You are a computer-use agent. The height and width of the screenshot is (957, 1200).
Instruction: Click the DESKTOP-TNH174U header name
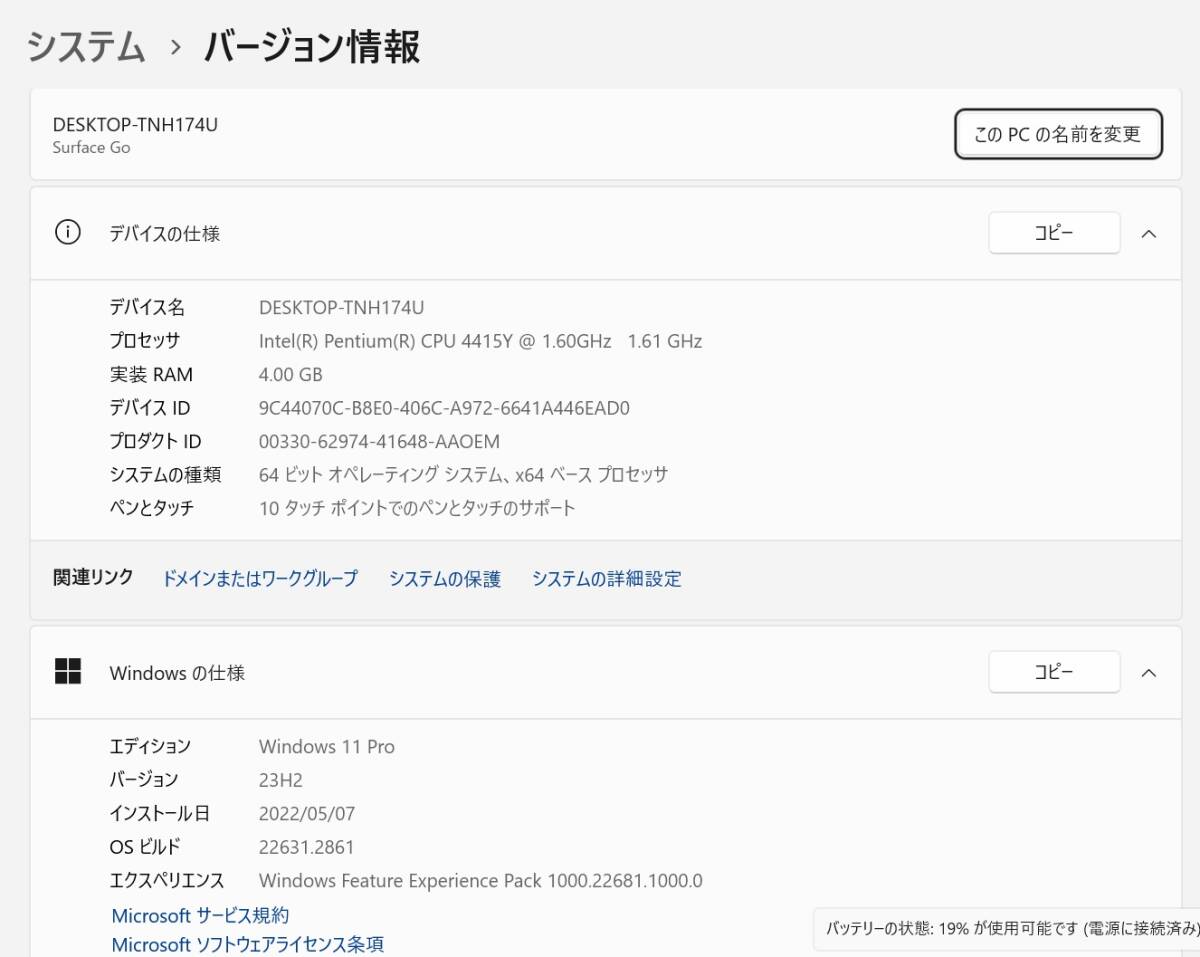pos(135,124)
